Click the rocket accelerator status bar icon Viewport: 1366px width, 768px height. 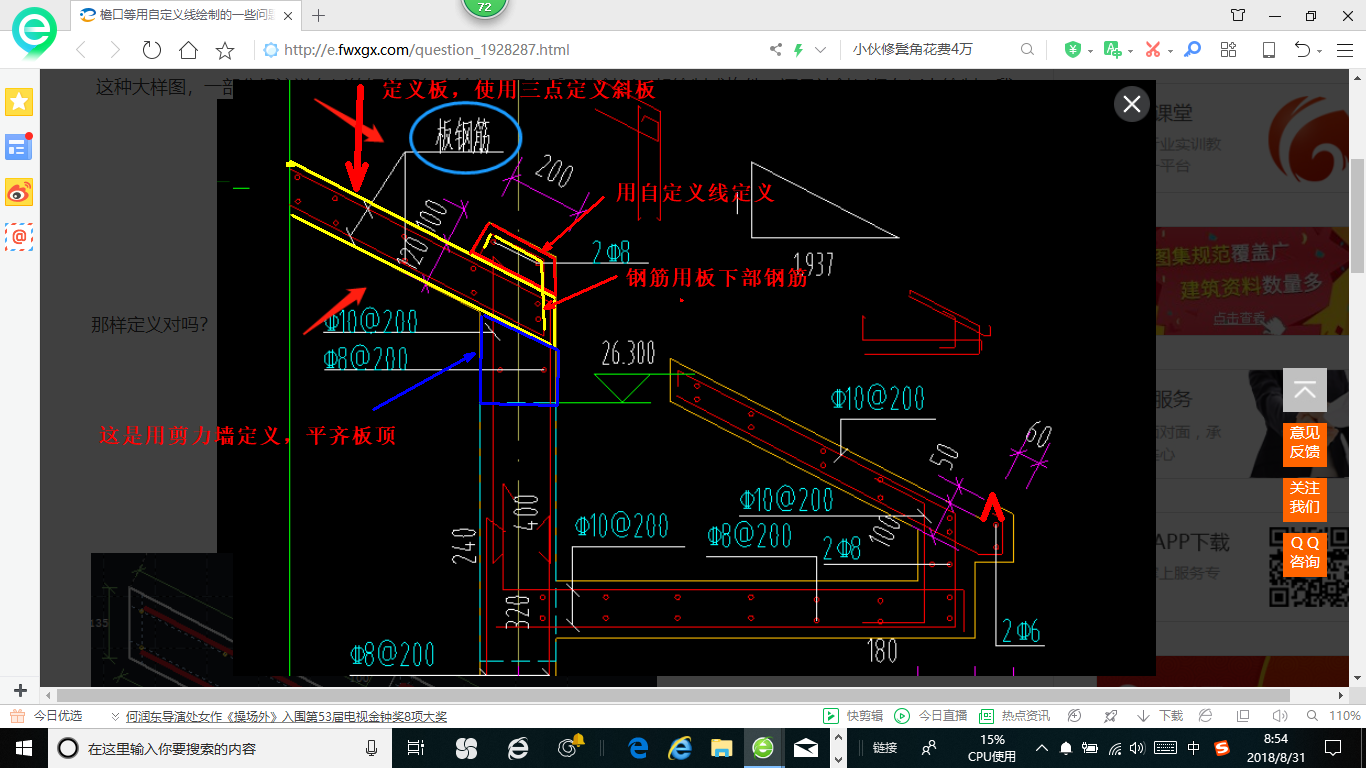[1110, 716]
